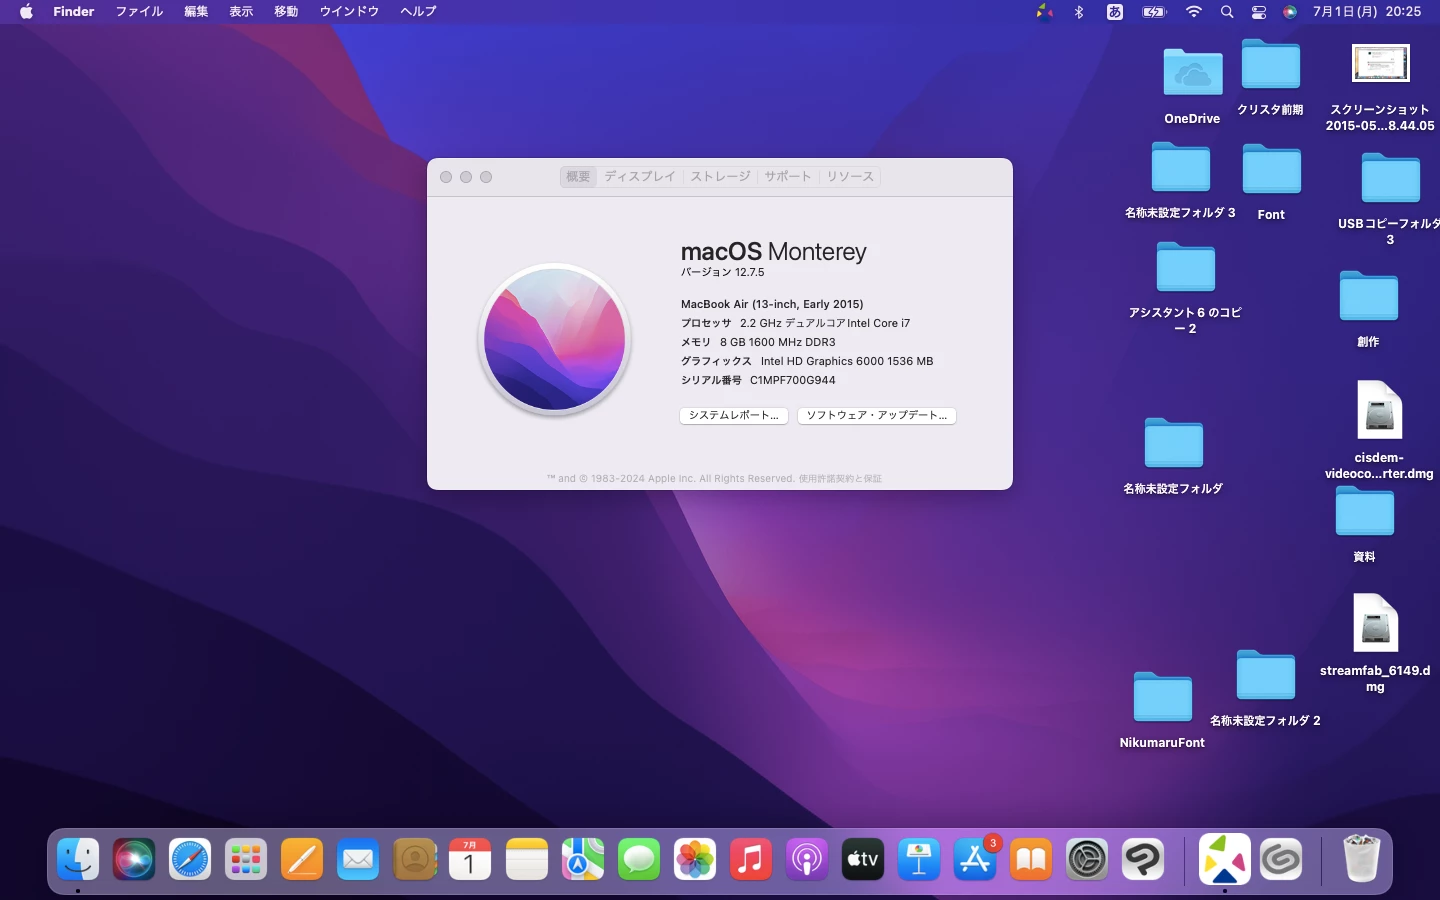Open Messages app in the Dock
This screenshot has height=900, width=1440.
point(639,859)
